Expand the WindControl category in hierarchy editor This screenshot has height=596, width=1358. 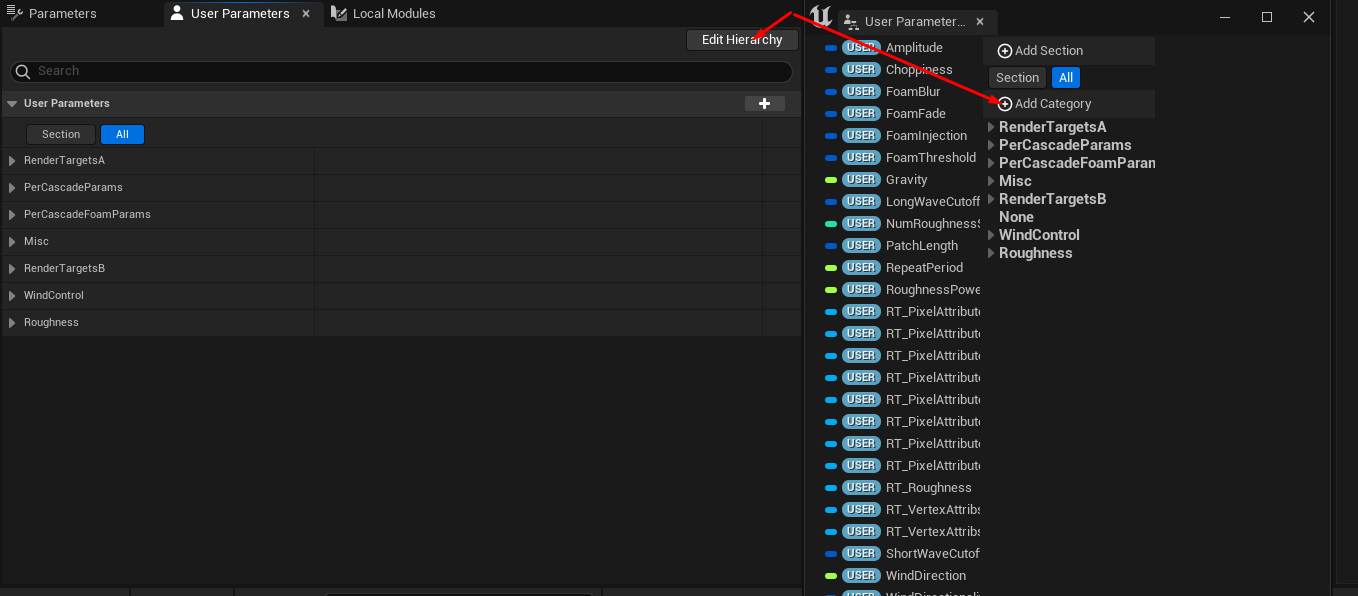coord(991,235)
